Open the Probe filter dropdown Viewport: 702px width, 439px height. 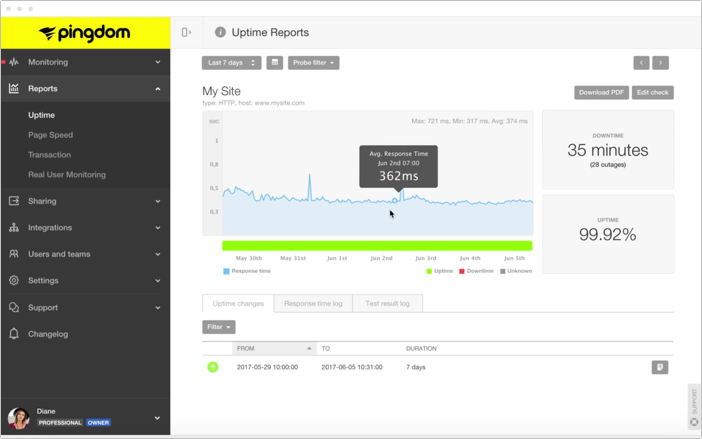coord(314,63)
